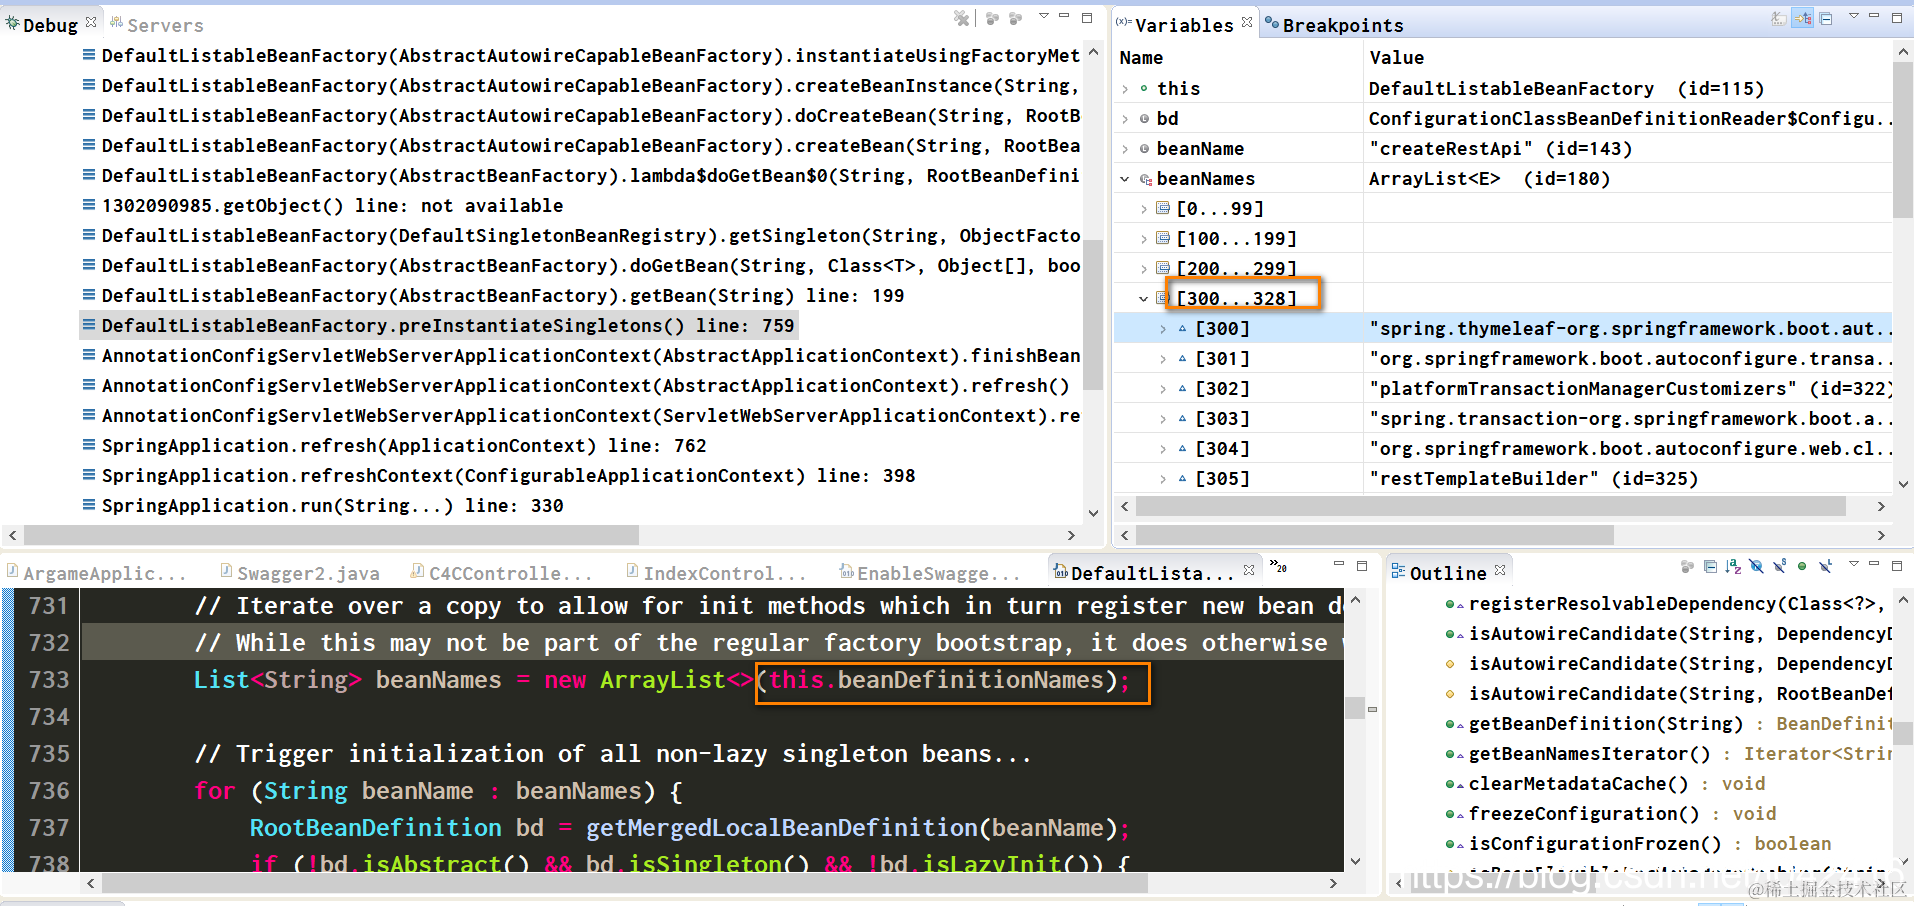Toggle Hide Local Types in Outline toolbar
The width and height of the screenshot is (1914, 906).
1825,566
